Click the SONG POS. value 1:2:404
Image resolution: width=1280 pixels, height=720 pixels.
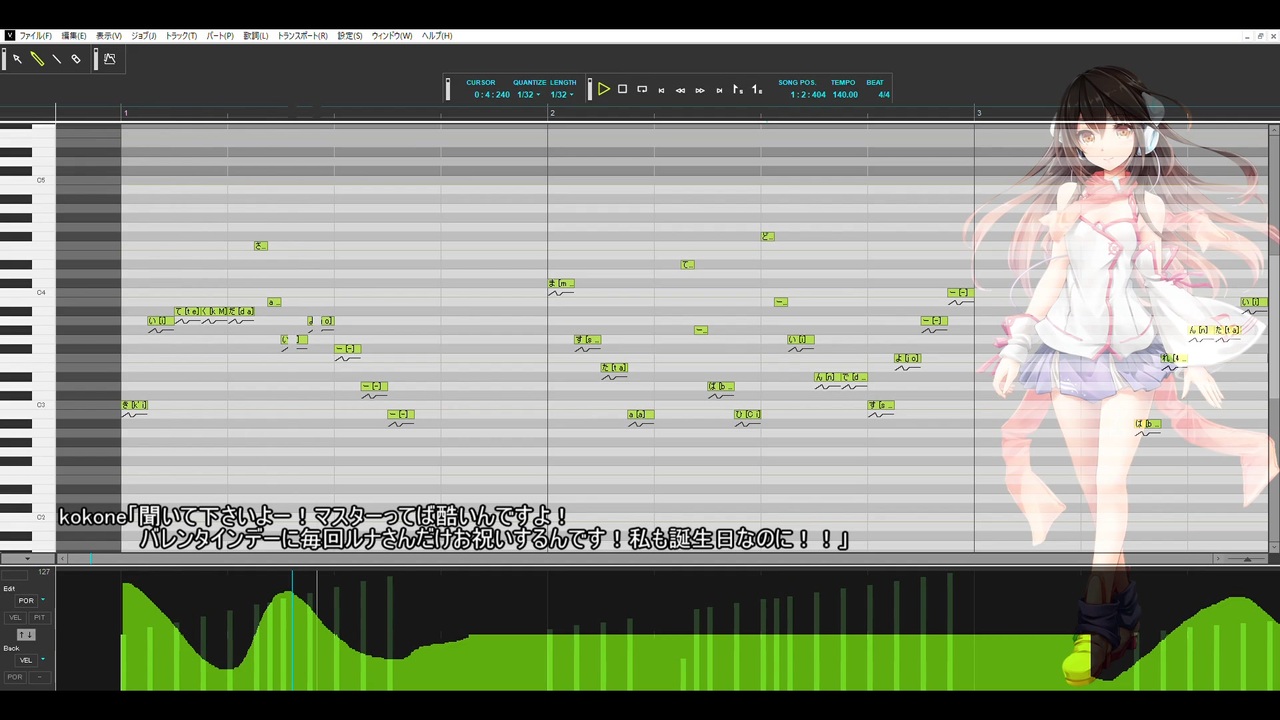[x=808, y=95]
